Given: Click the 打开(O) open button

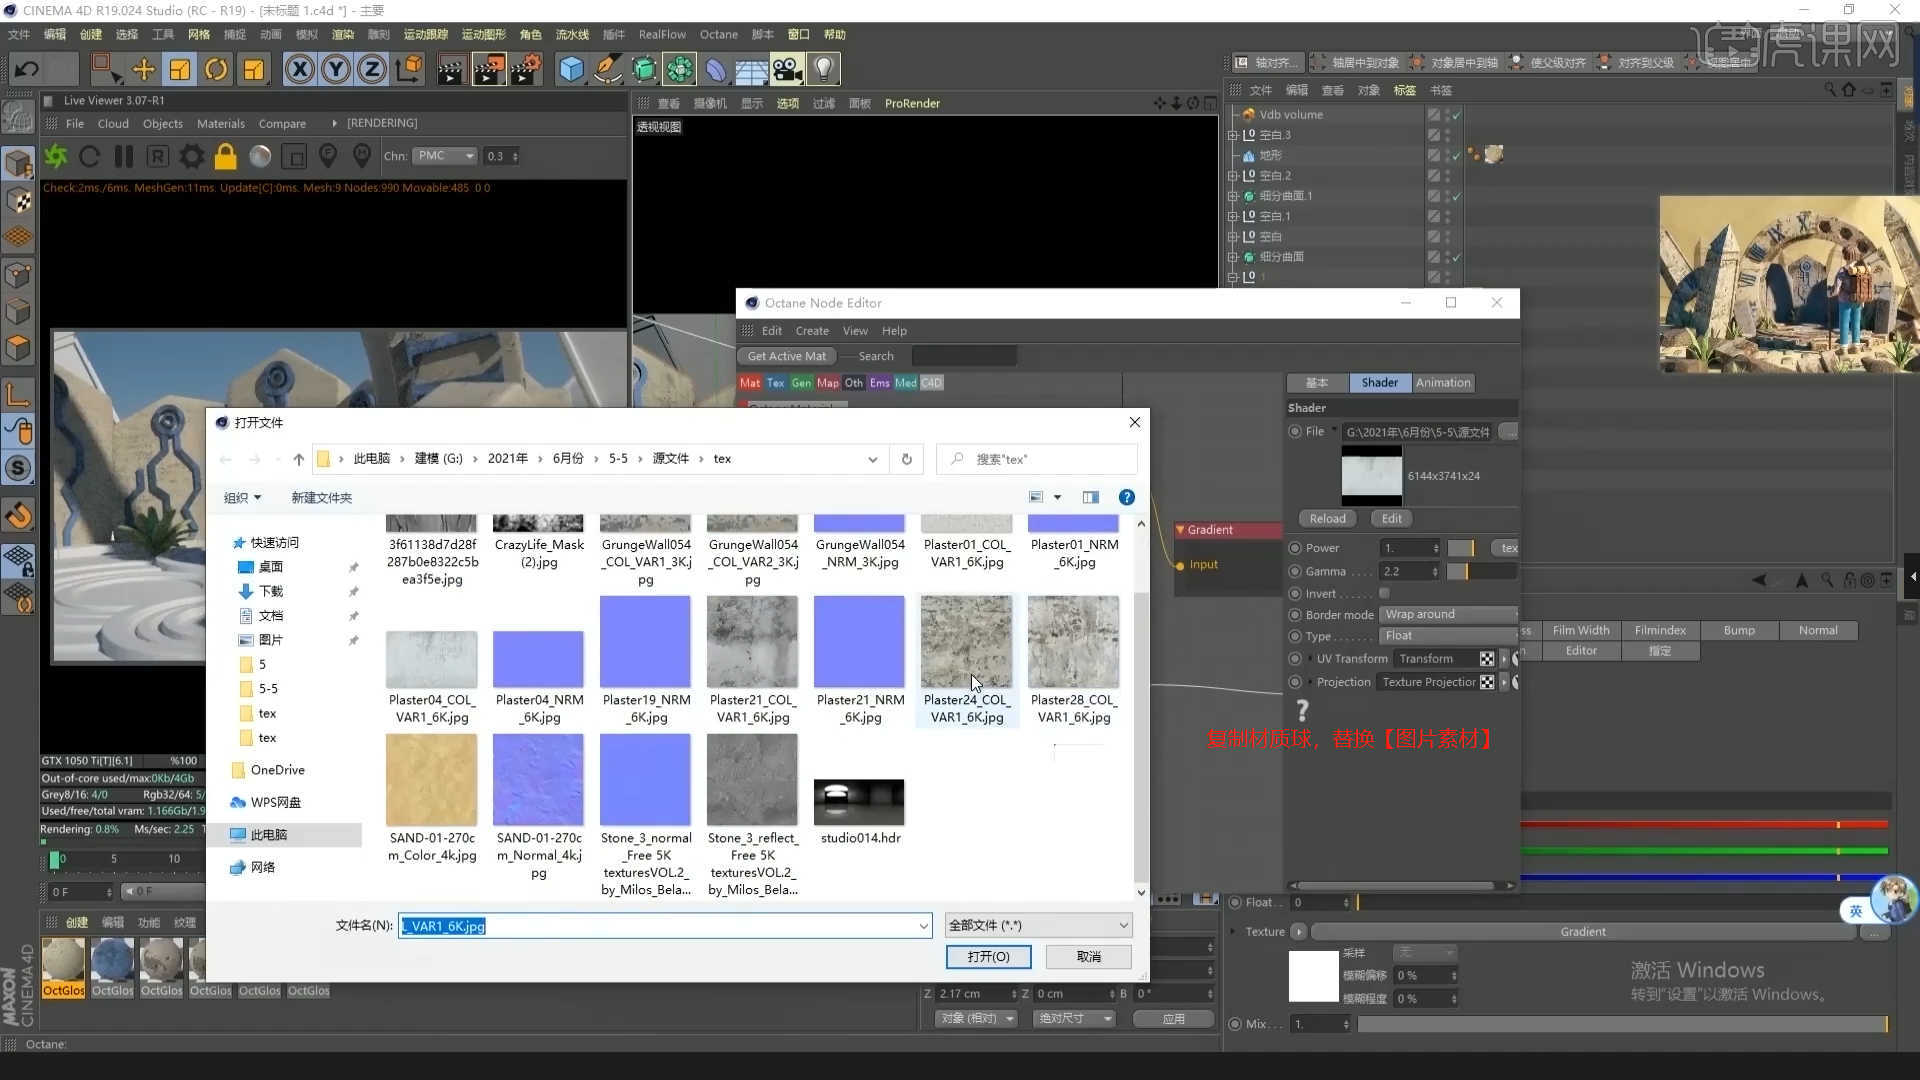Looking at the screenshot, I should point(987,956).
